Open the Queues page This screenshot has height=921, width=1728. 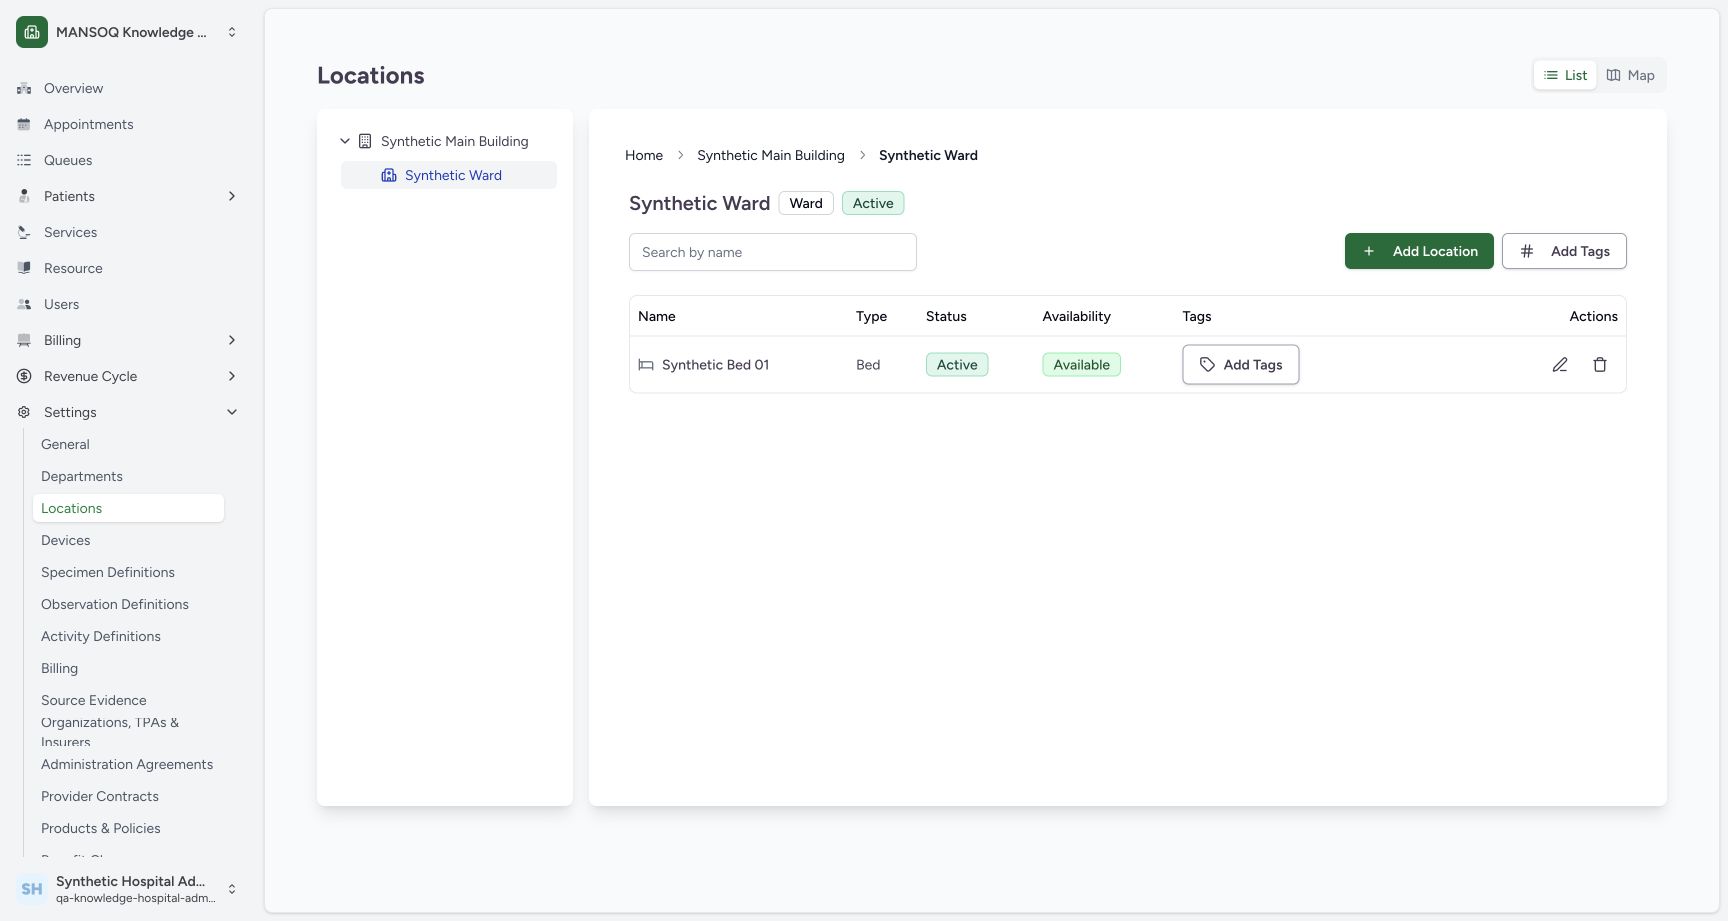[68, 160]
